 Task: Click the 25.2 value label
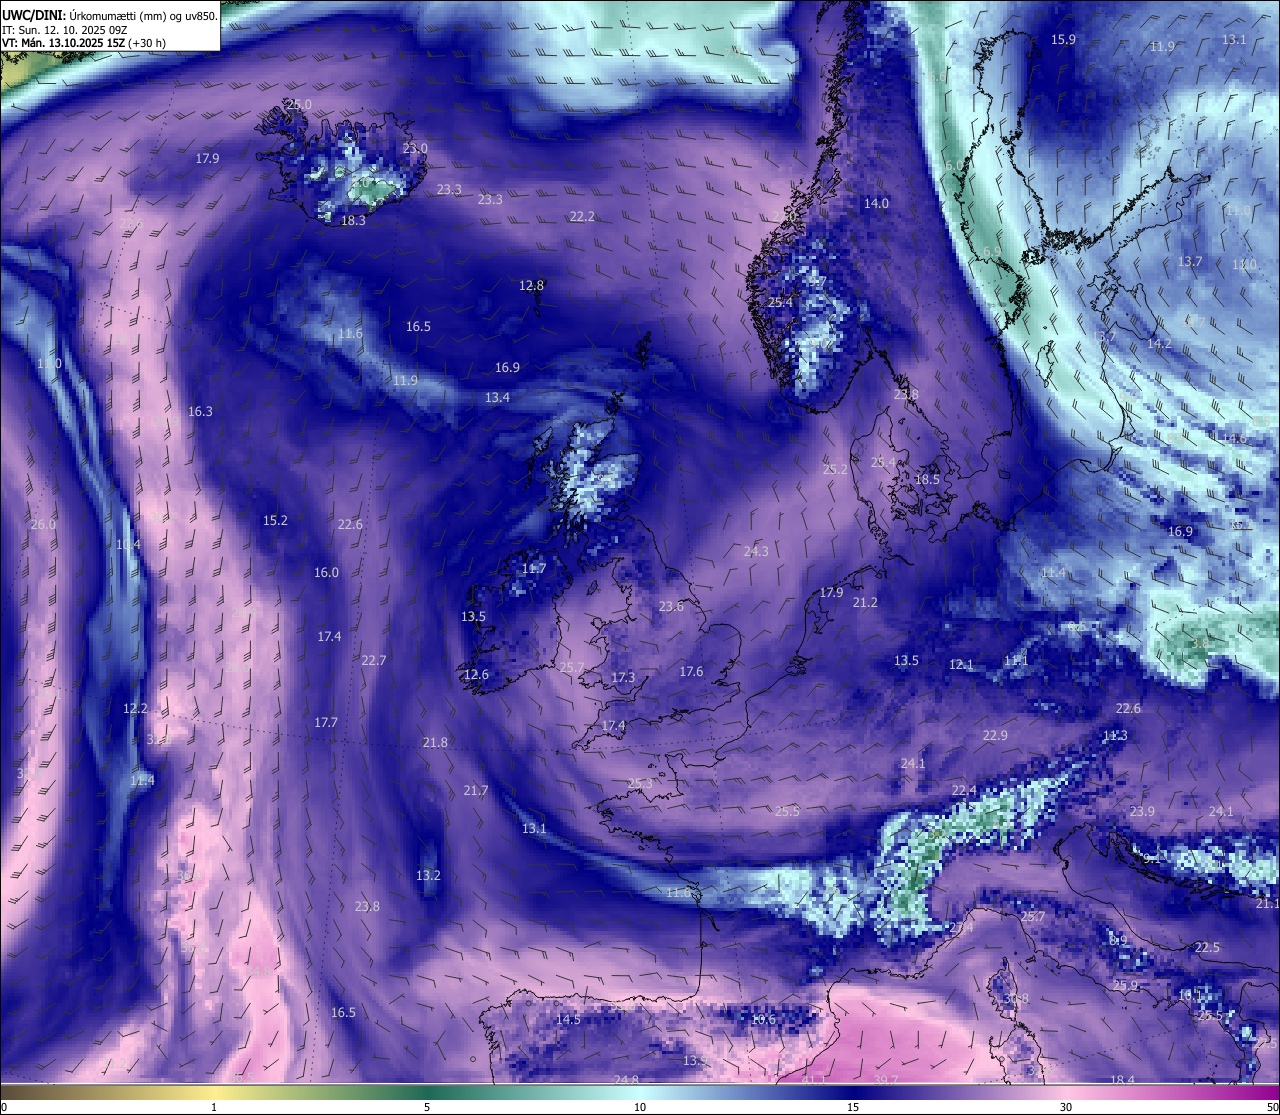835,469
